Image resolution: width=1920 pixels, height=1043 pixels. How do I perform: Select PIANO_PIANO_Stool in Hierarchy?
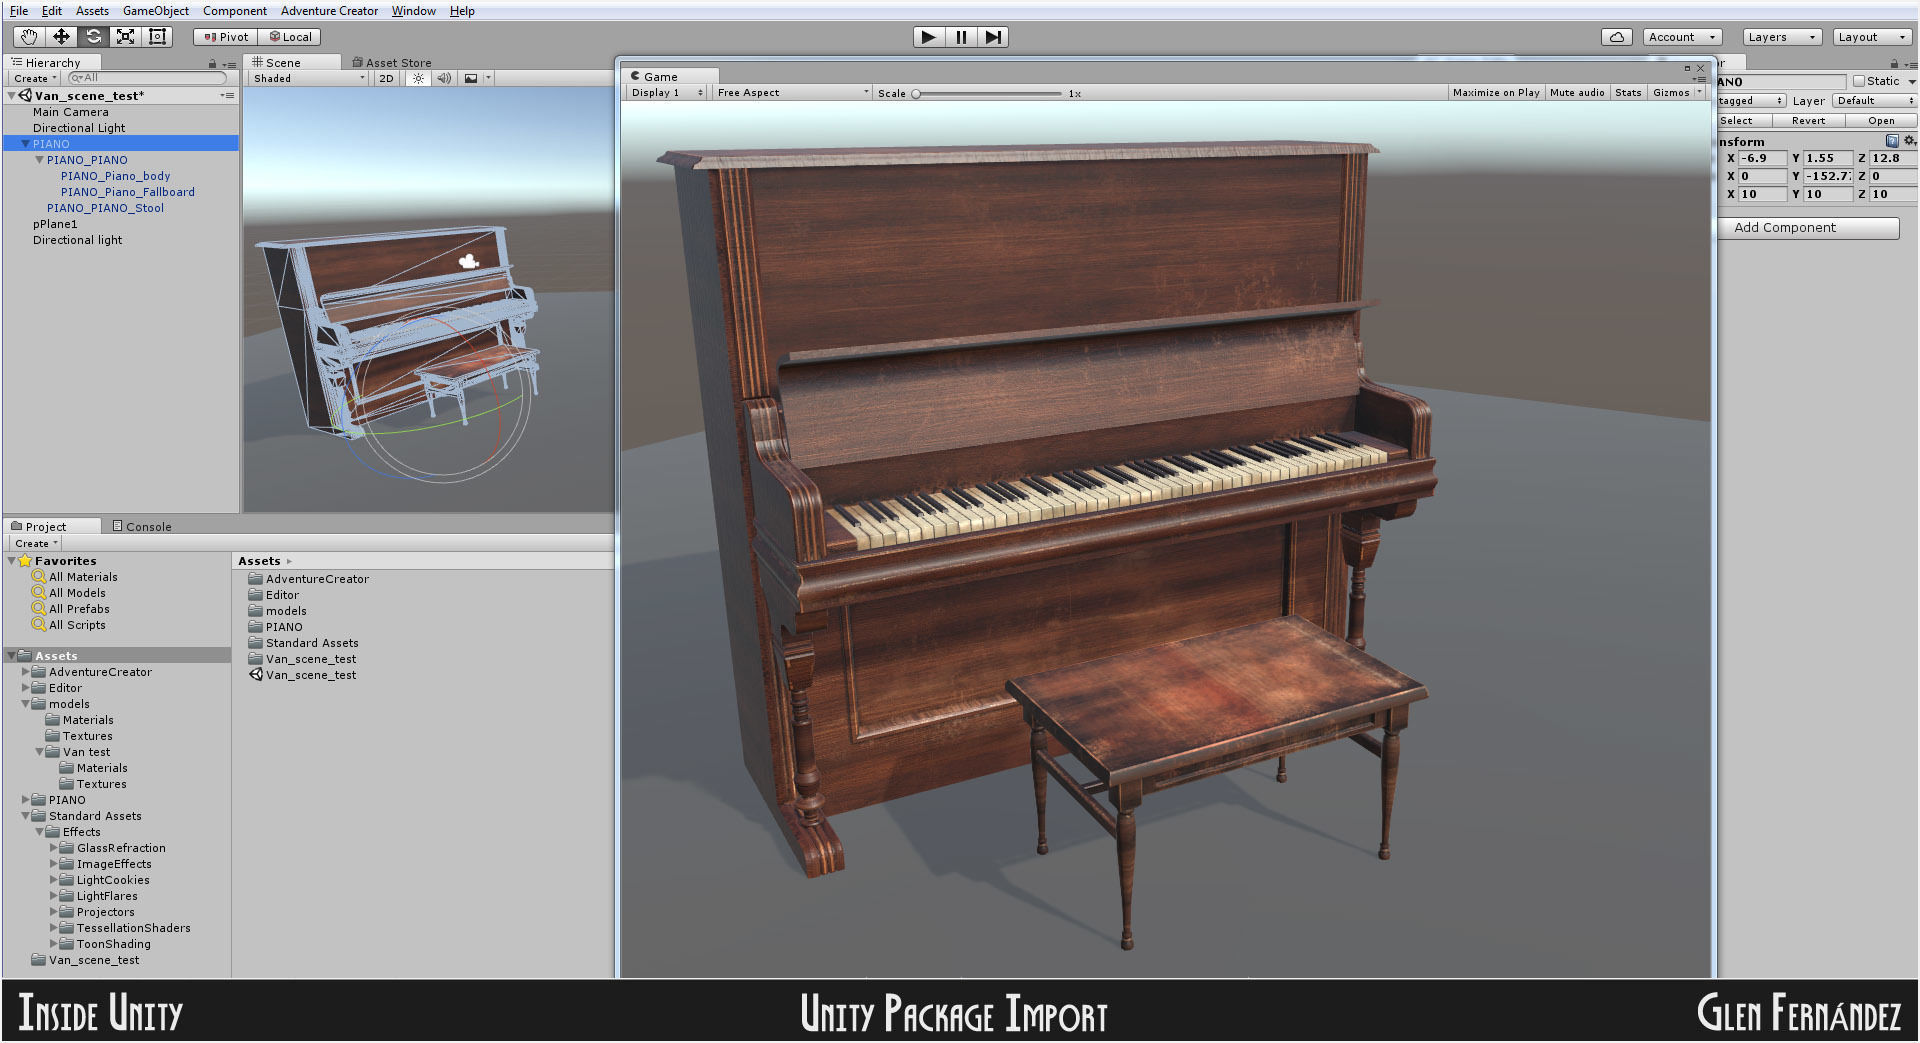[105, 208]
